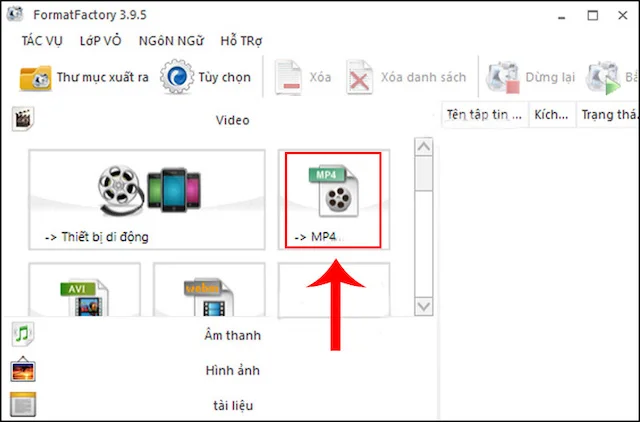
Task: Expand the tài liệu category
Action: point(223,405)
